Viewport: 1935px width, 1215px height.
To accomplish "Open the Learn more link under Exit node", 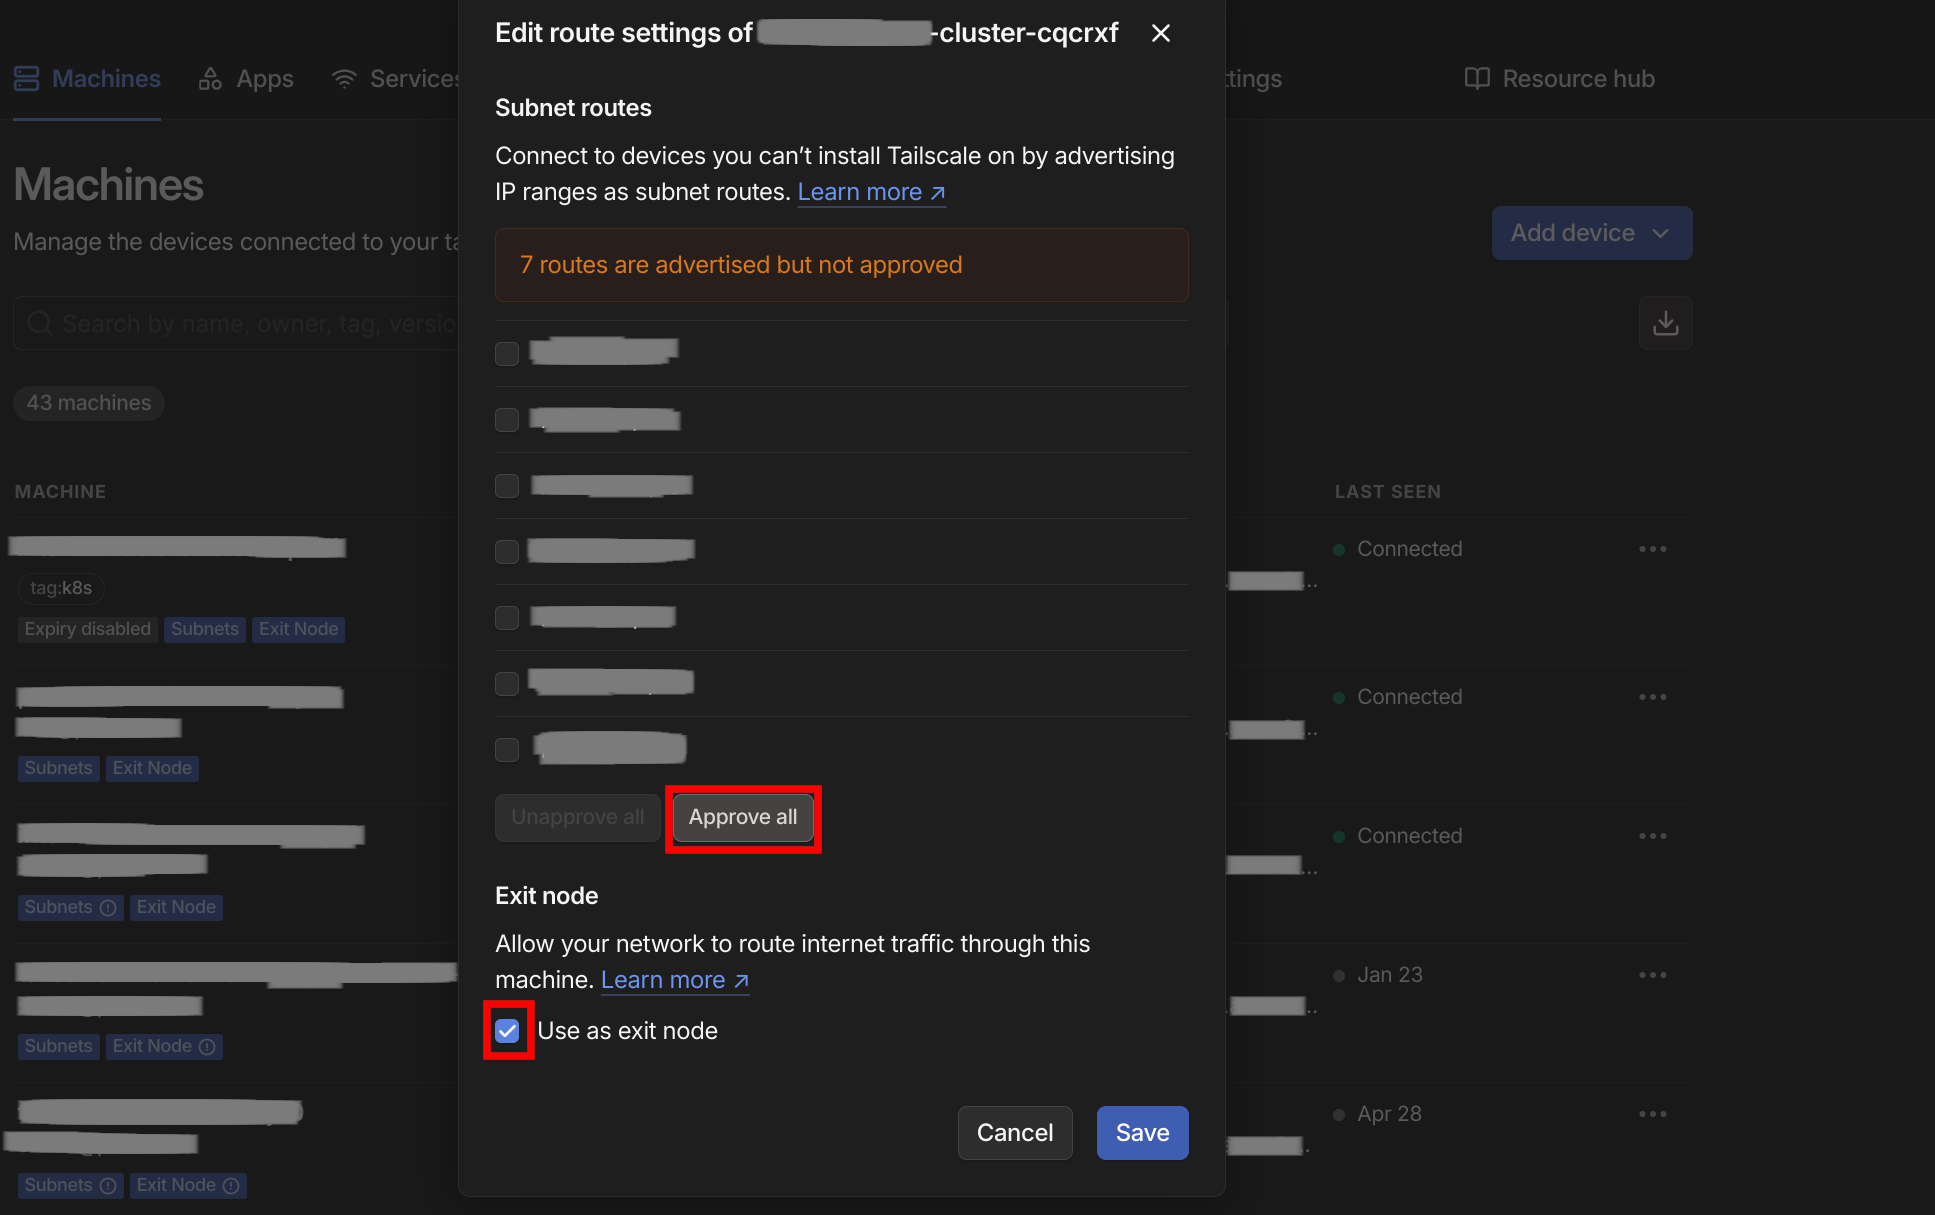I will (x=665, y=980).
